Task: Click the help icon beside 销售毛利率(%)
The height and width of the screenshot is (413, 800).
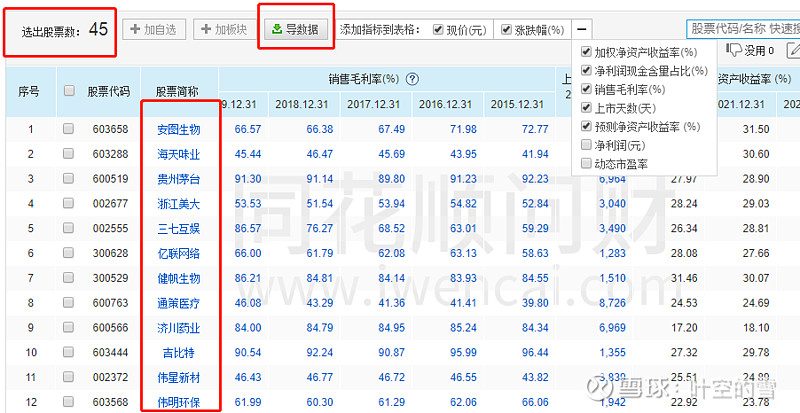Action: [x=412, y=79]
